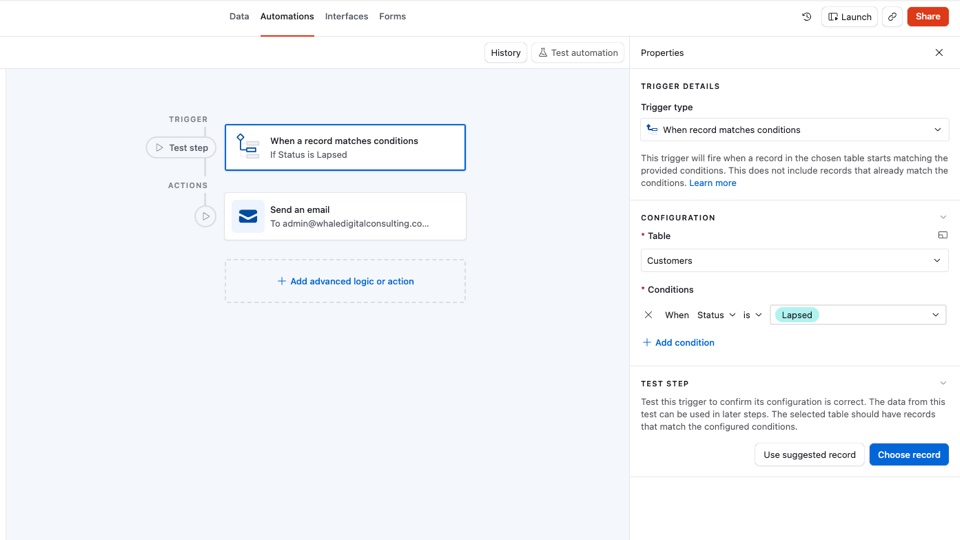Open the Learn more link
Screen dimensions: 960x540
click(713, 183)
